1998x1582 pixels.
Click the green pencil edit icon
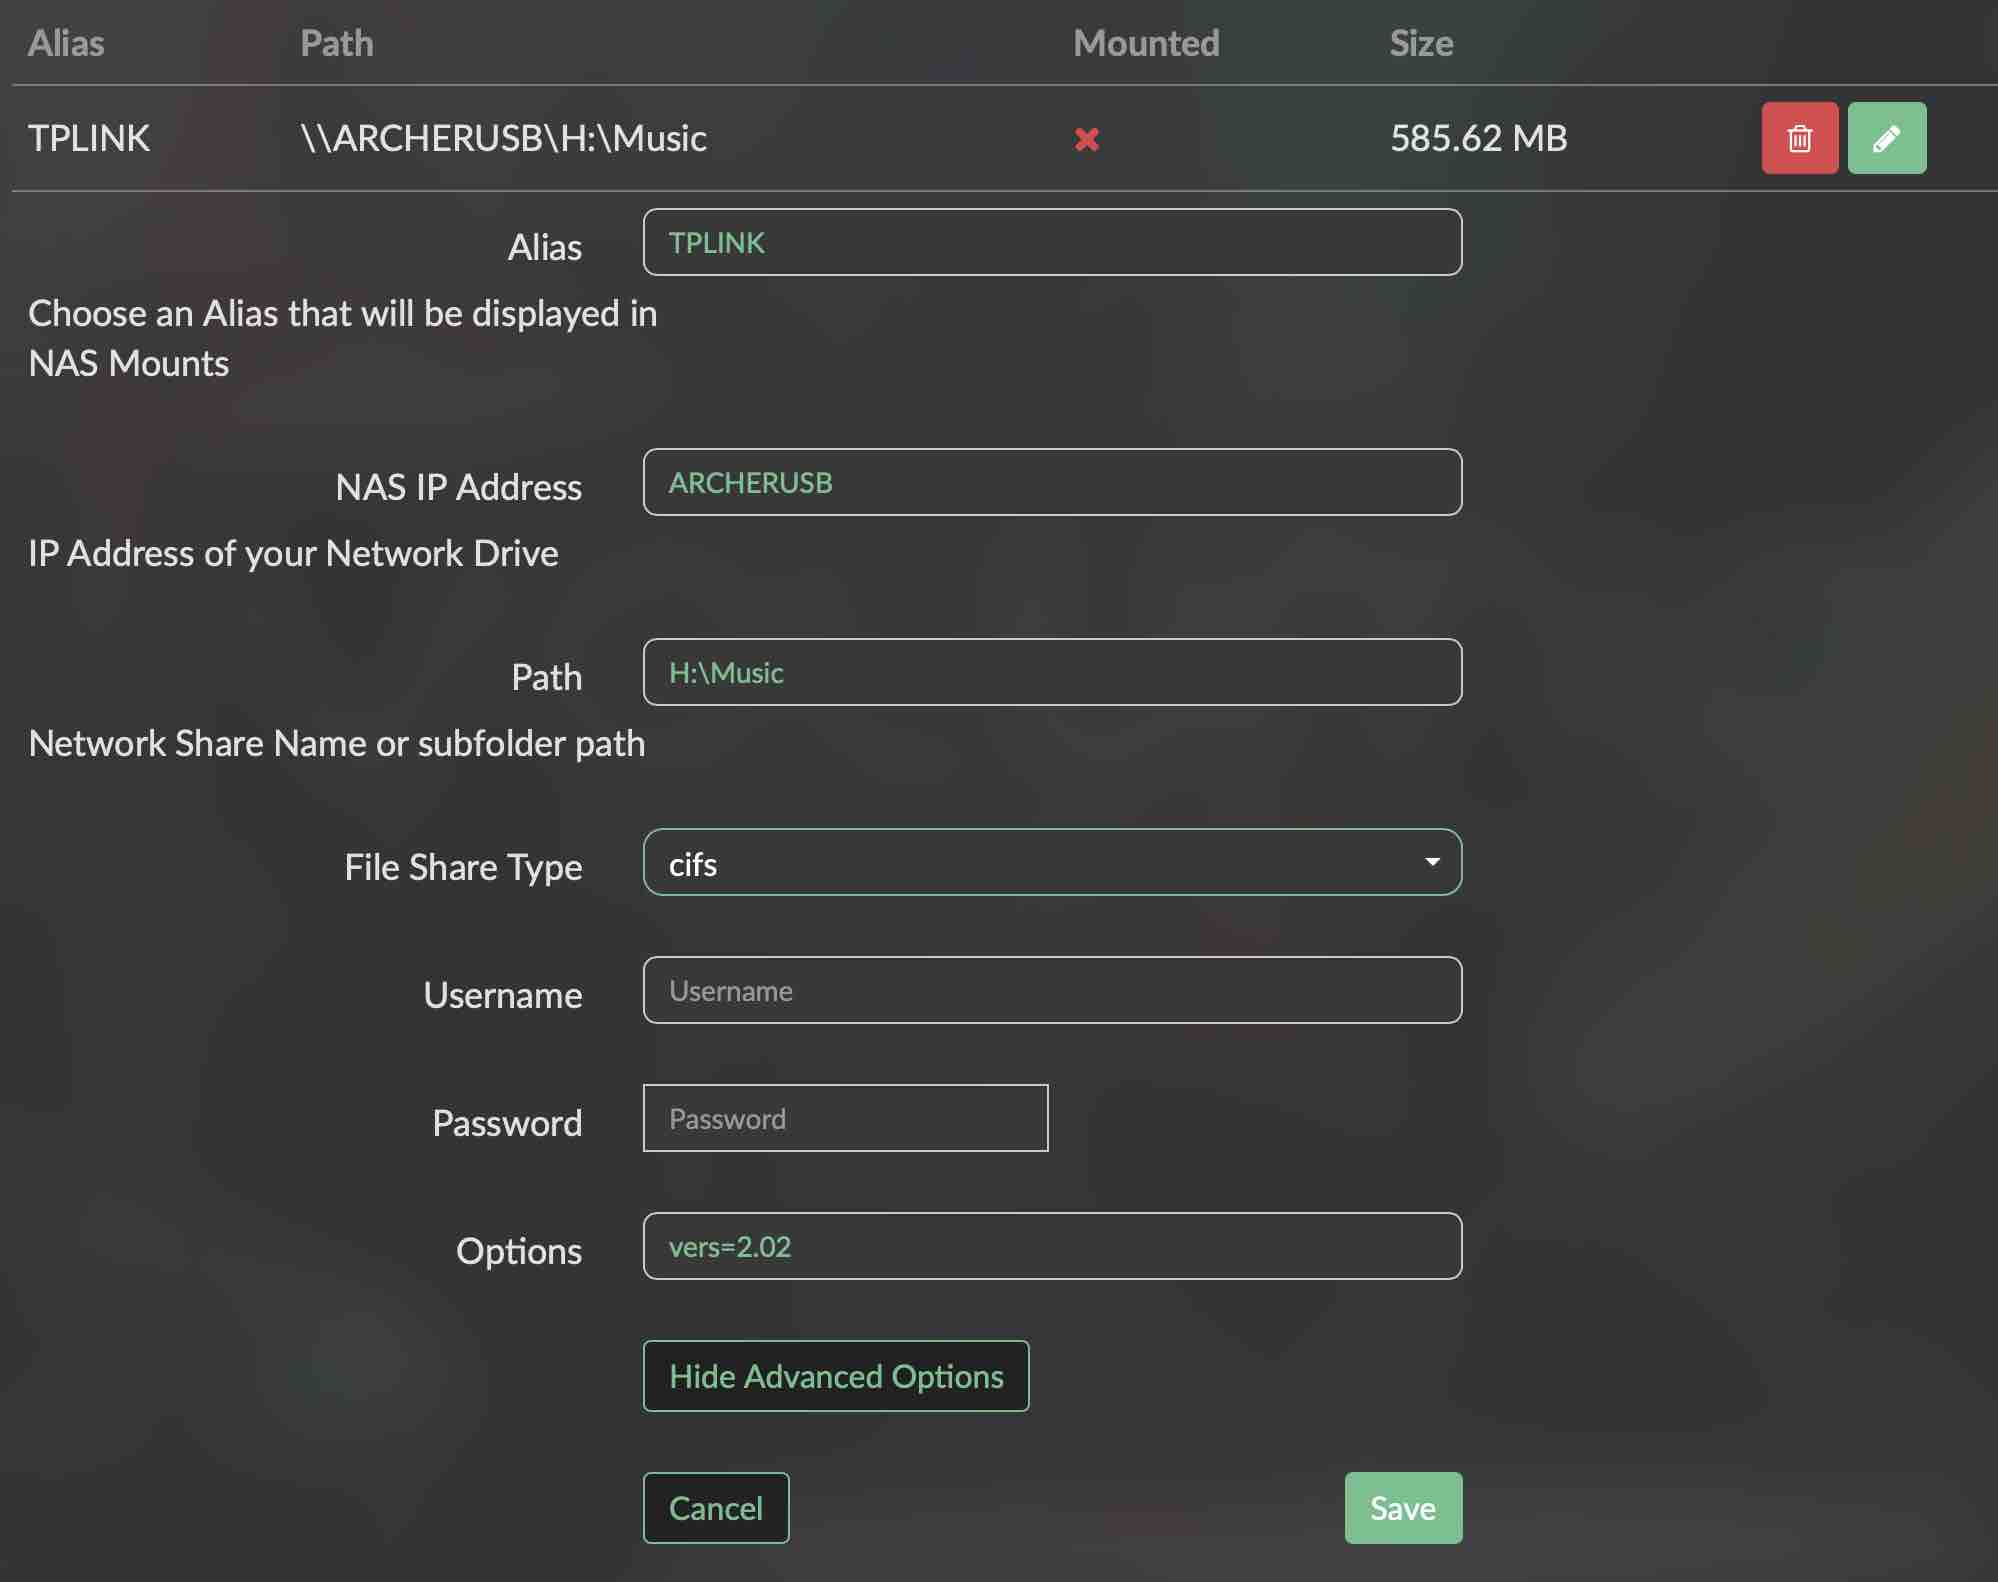[x=1886, y=138]
